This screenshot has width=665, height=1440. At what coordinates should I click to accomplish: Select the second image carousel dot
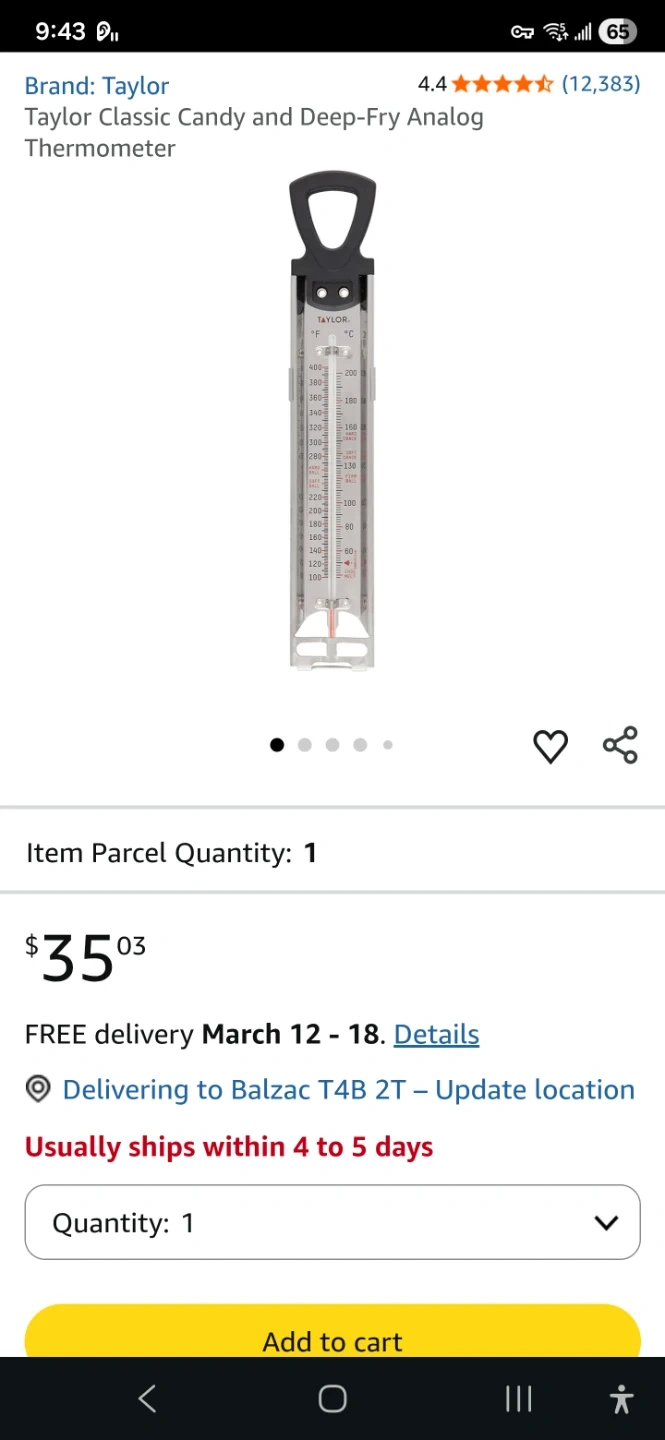click(305, 744)
